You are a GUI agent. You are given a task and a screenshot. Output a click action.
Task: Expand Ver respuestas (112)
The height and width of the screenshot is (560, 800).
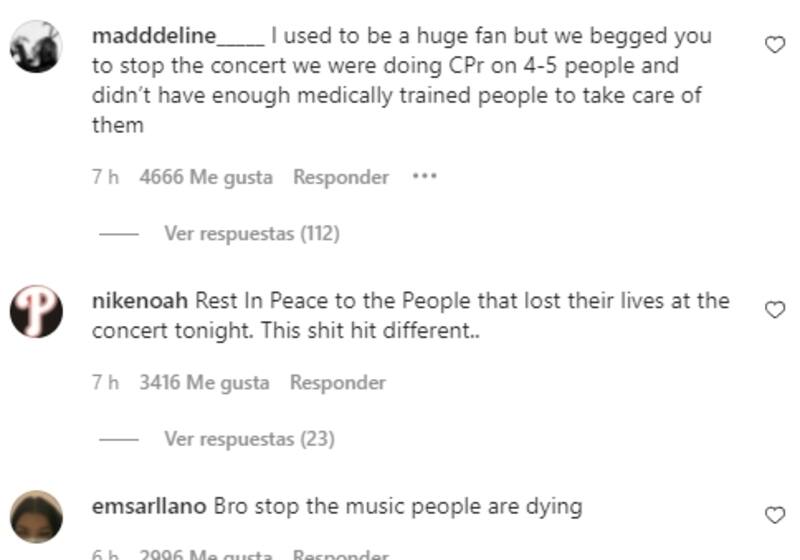(x=252, y=234)
